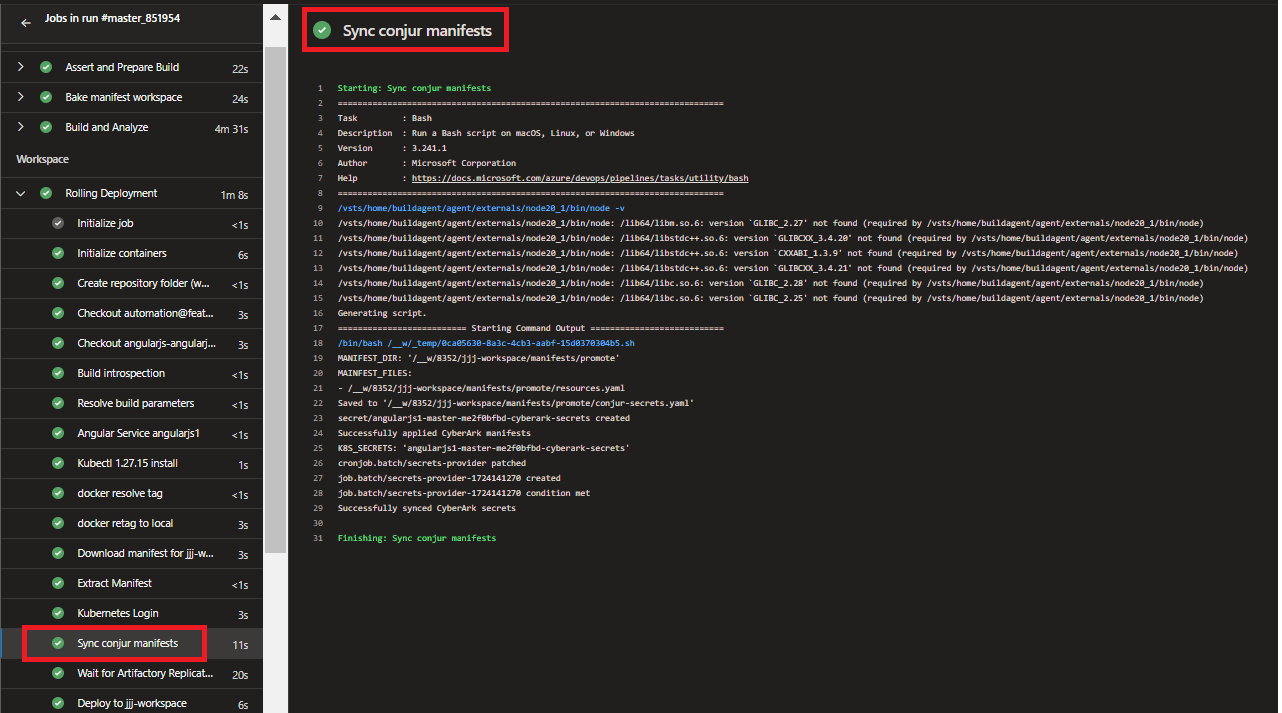This screenshot has height=713, width=1282.
Task: Expand the Build and Analyze stage chevron
Action: coord(20,127)
